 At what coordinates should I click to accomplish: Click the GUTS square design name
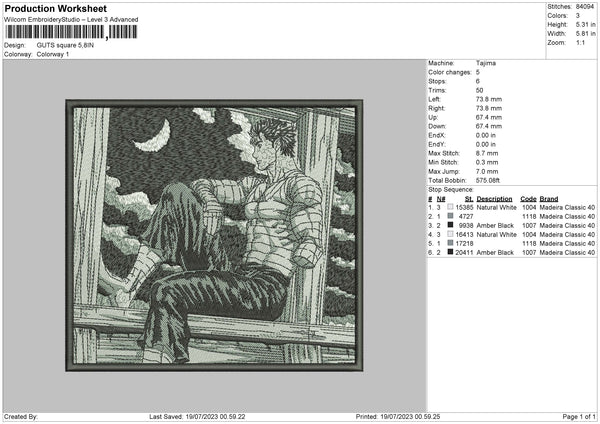coord(65,45)
